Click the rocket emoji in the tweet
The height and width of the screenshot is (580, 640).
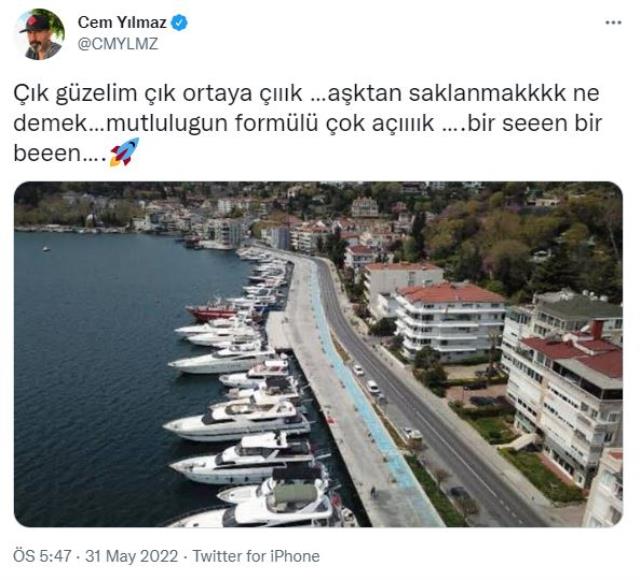(124, 152)
